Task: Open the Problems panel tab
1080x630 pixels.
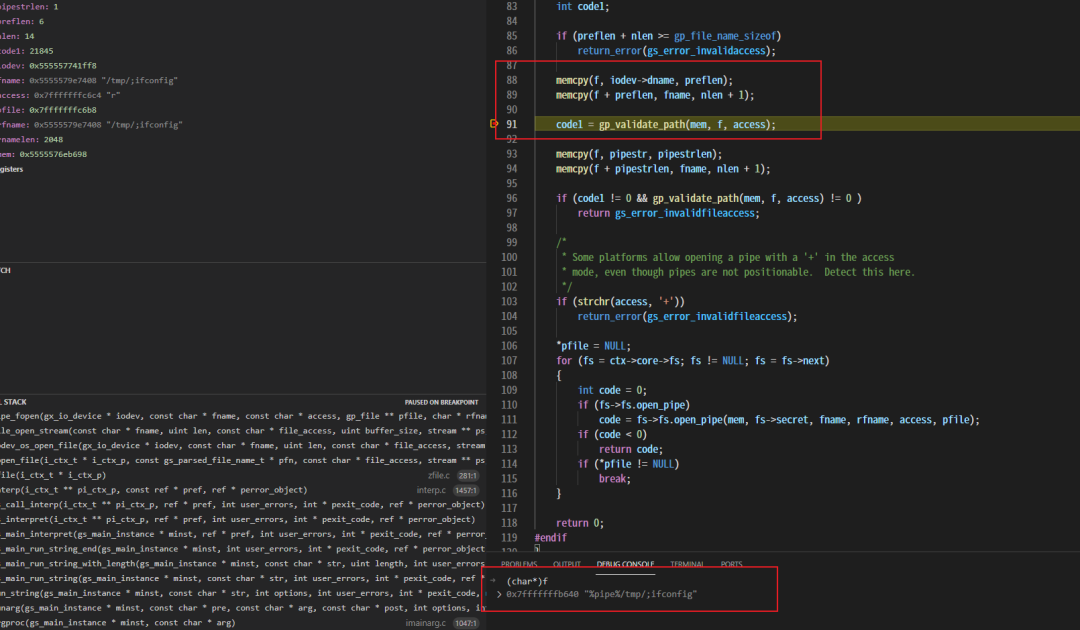Action: [x=519, y=565]
